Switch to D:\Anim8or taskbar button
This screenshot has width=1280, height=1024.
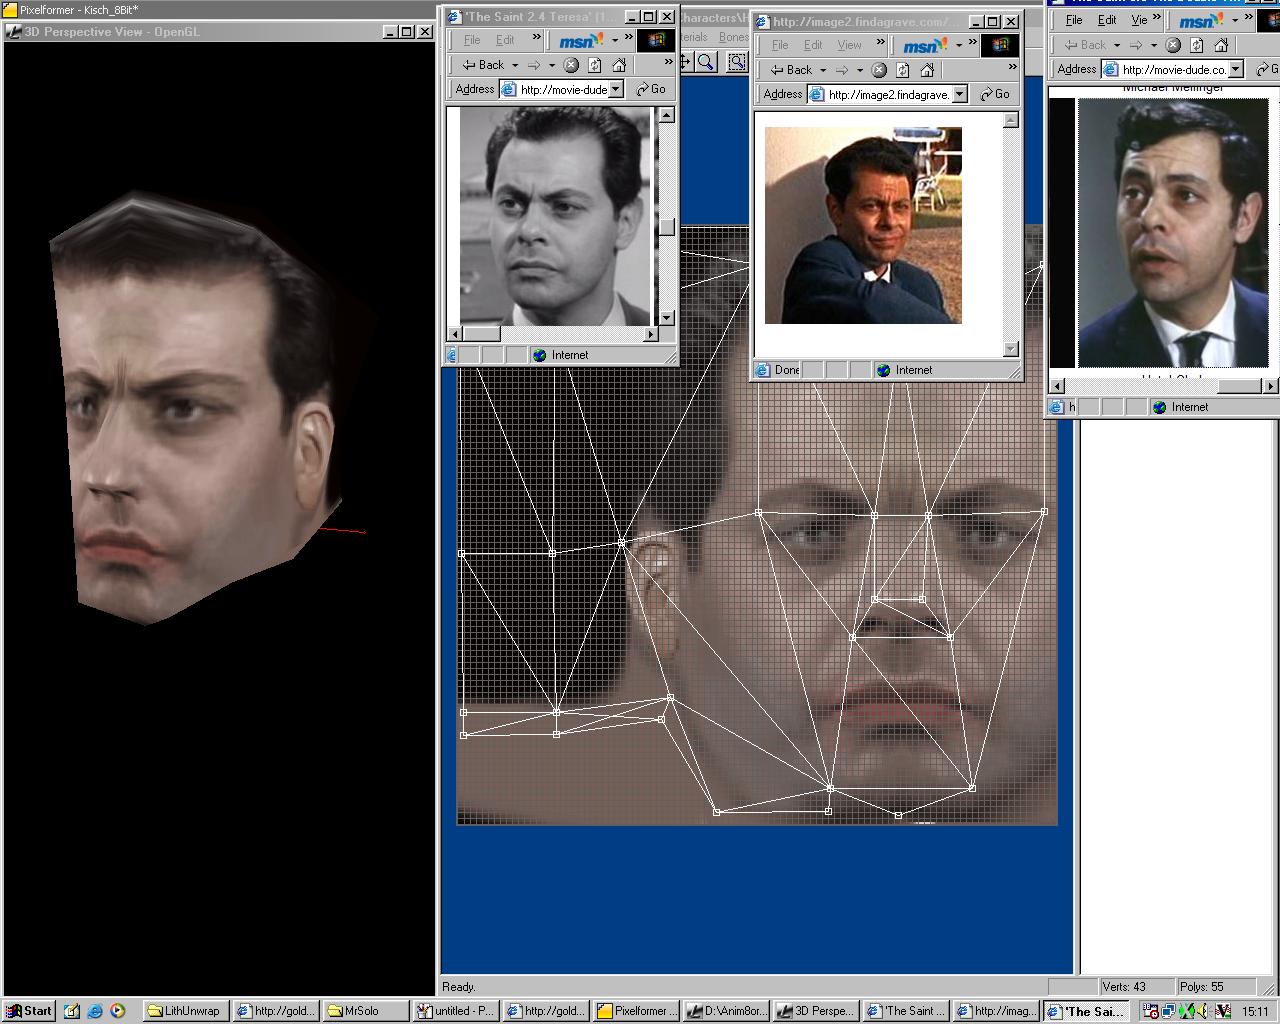click(726, 1011)
